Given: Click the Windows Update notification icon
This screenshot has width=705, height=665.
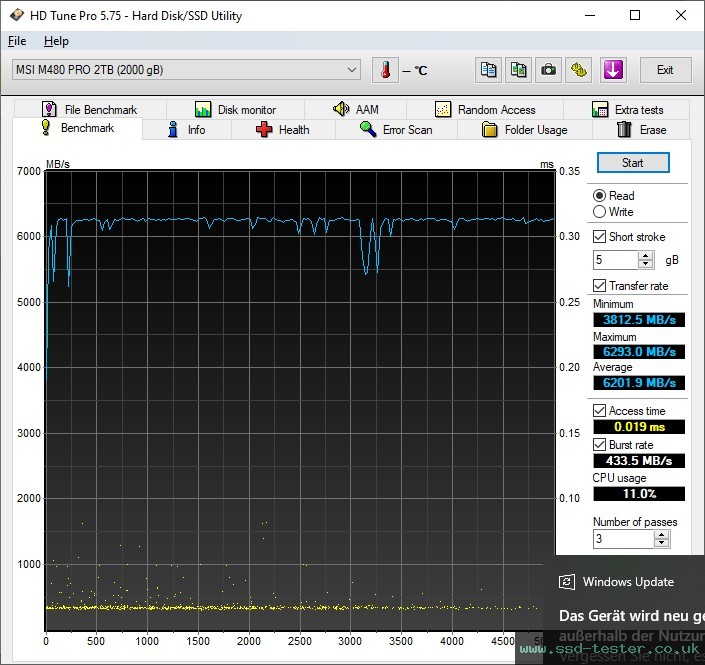Looking at the screenshot, I should [567, 582].
